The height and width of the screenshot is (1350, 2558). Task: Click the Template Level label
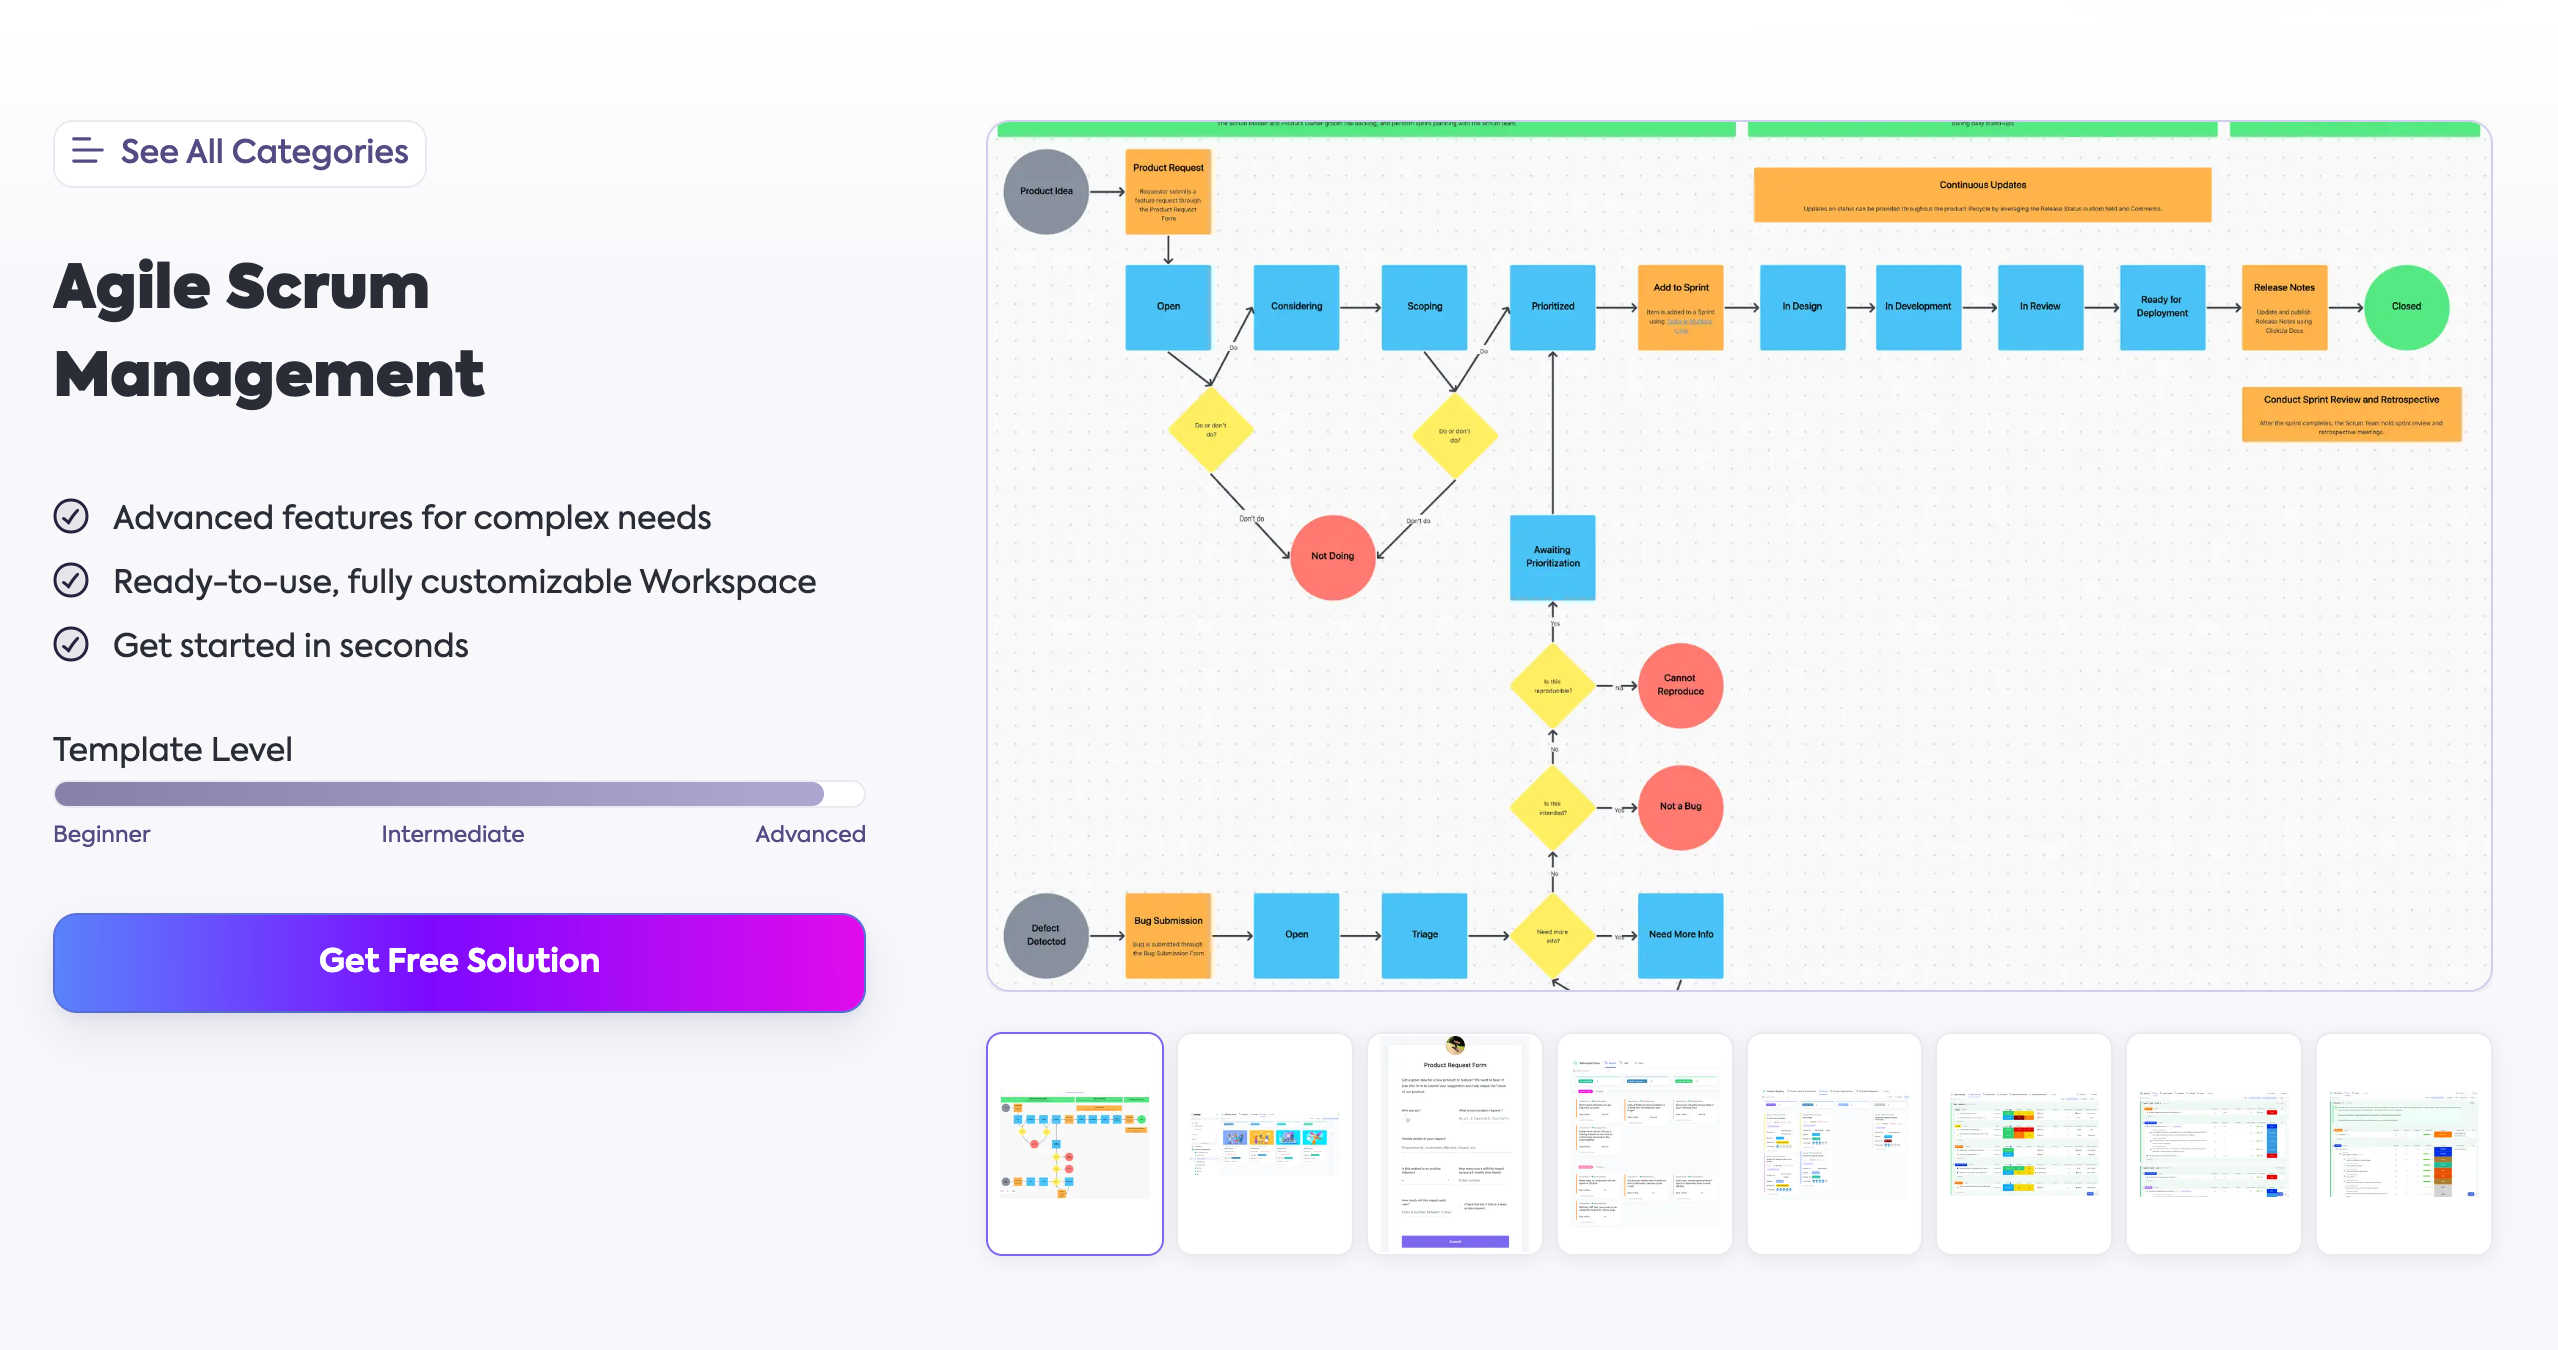click(x=173, y=750)
